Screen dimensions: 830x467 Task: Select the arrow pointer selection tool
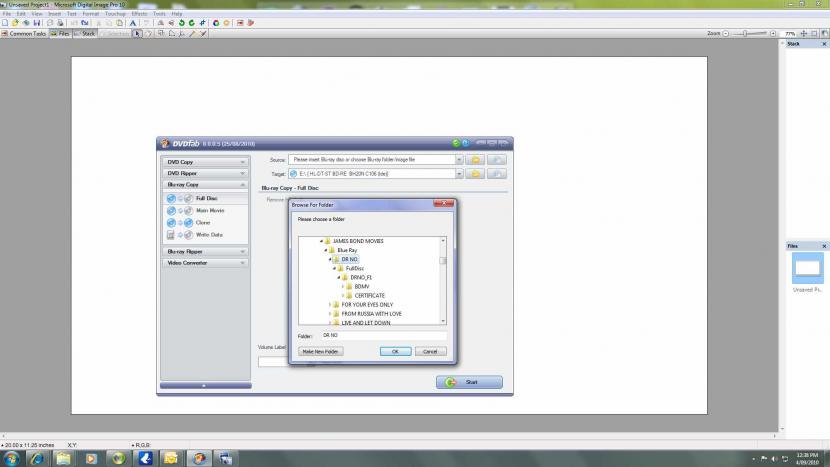pyautogui.click(x=137, y=33)
